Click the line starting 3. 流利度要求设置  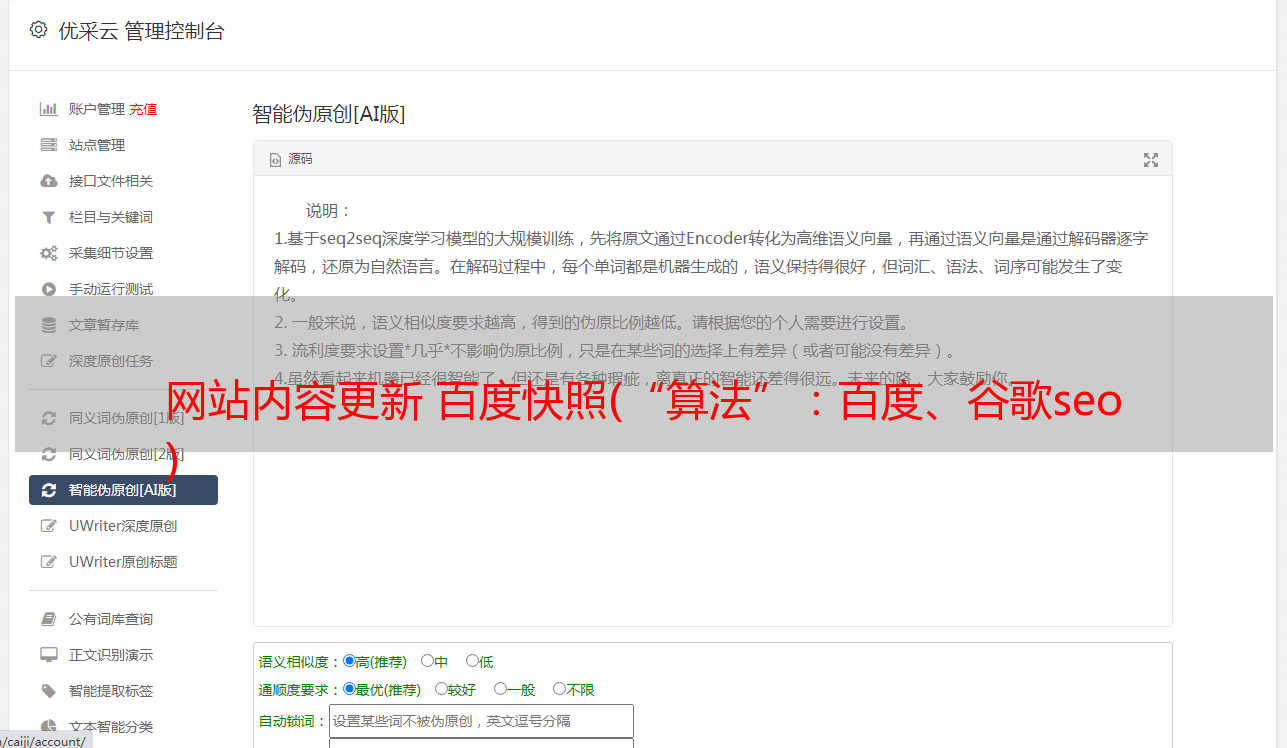(x=616, y=351)
